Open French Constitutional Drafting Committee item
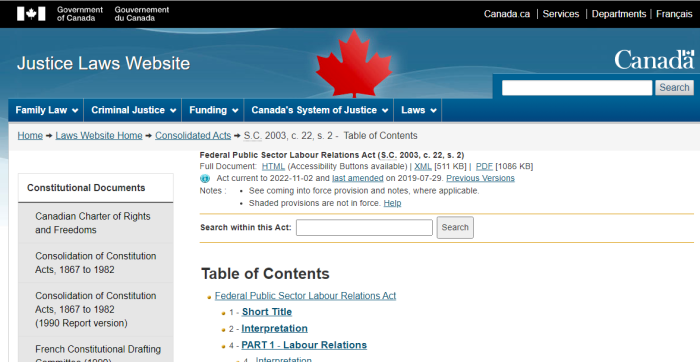The height and width of the screenshot is (362, 700). click(x=96, y=350)
